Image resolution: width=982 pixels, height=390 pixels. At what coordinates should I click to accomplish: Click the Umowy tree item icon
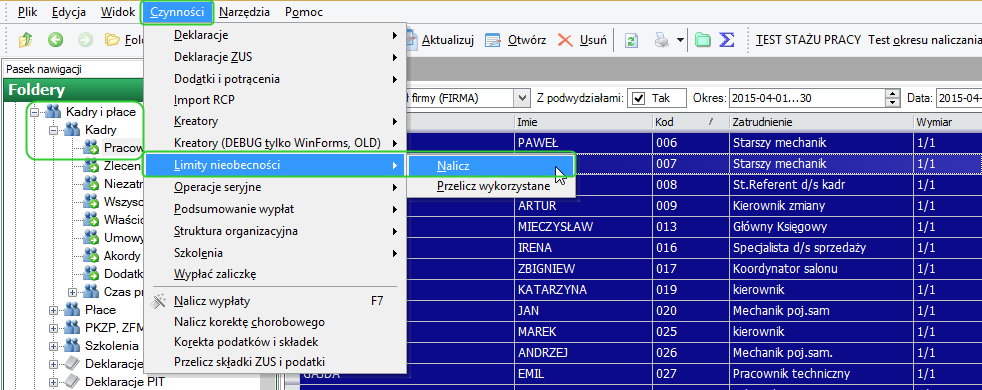tap(91, 238)
